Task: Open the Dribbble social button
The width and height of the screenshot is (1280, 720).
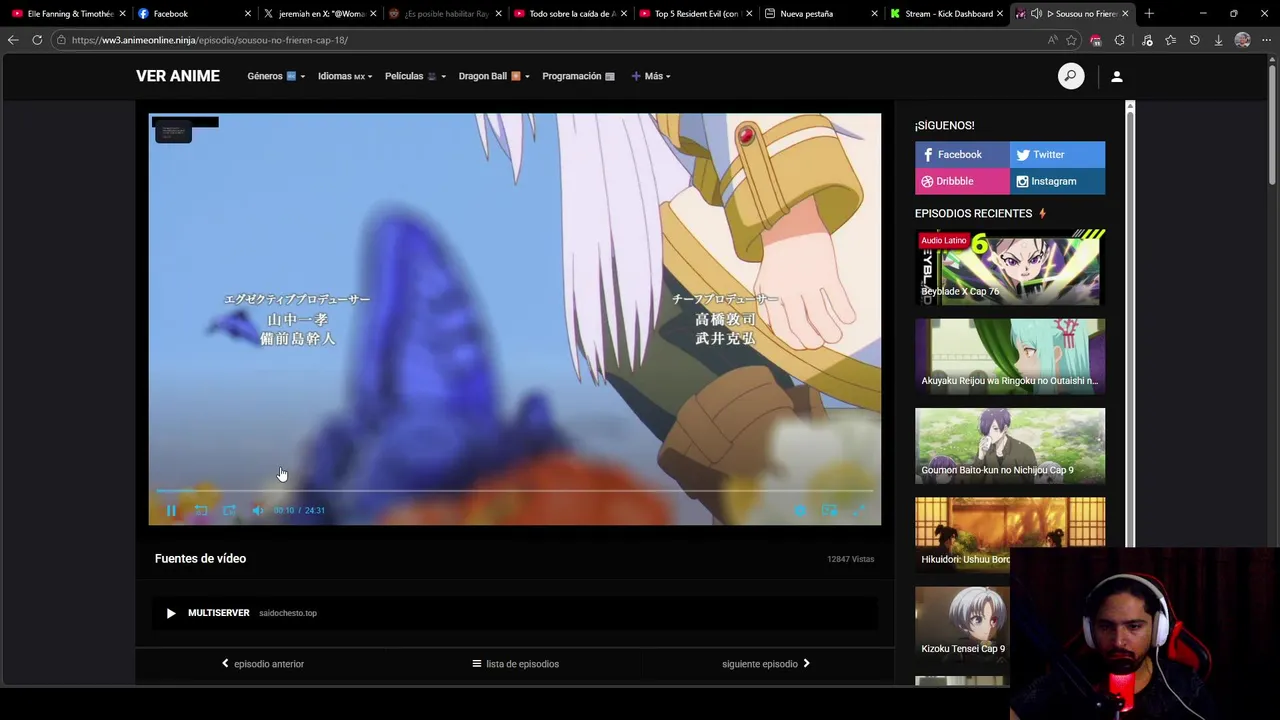Action: point(962,181)
